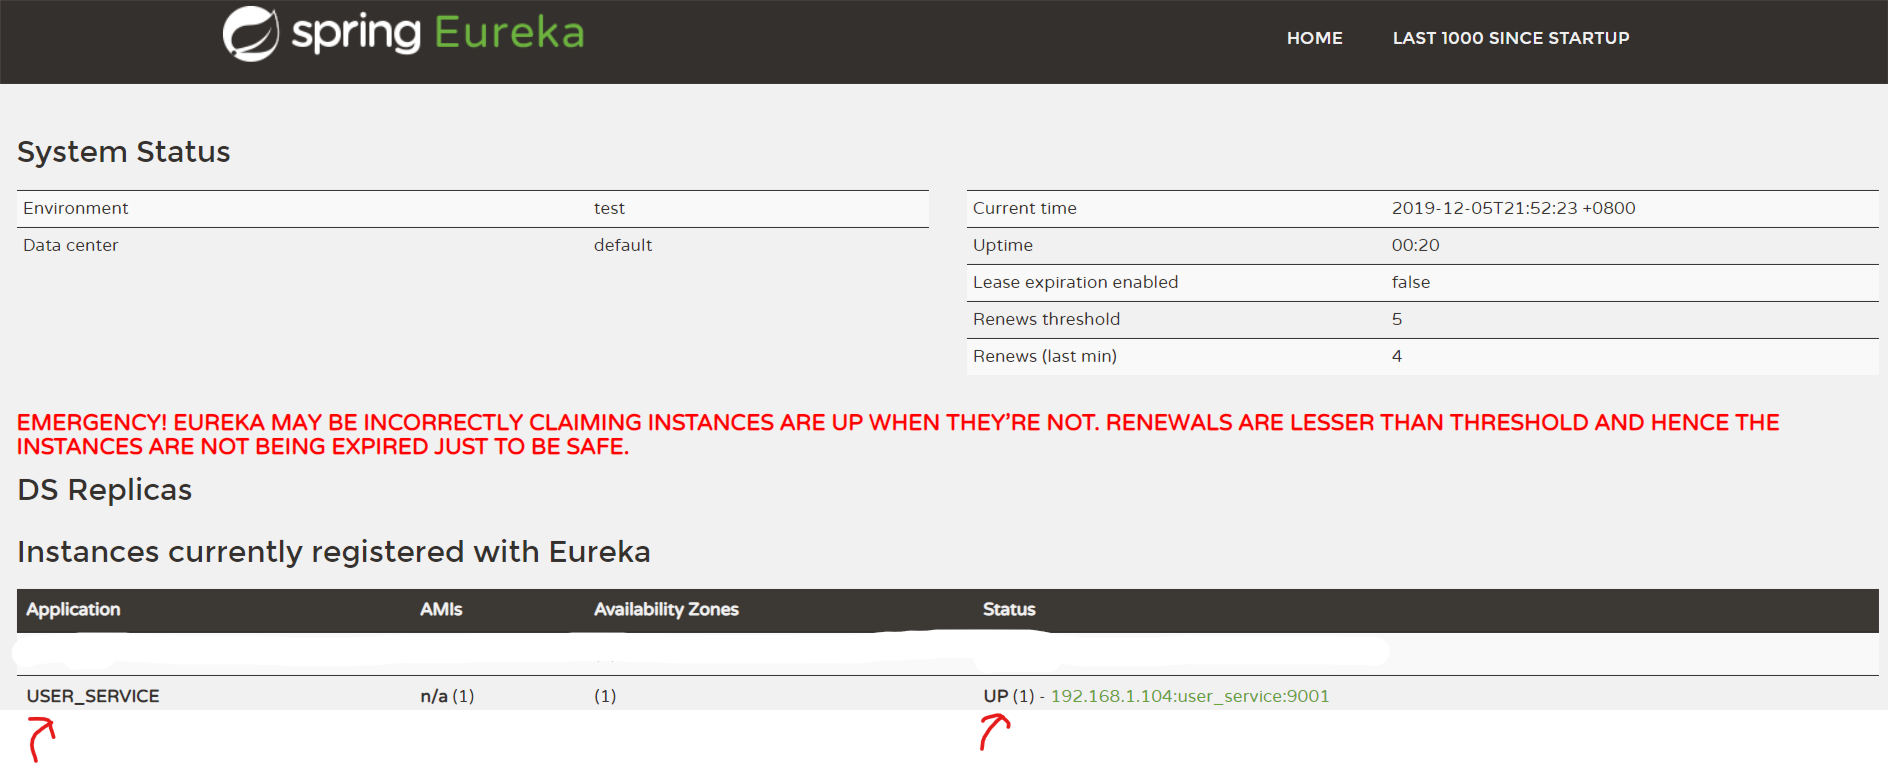Open the HOME navigation item

[x=1314, y=38]
